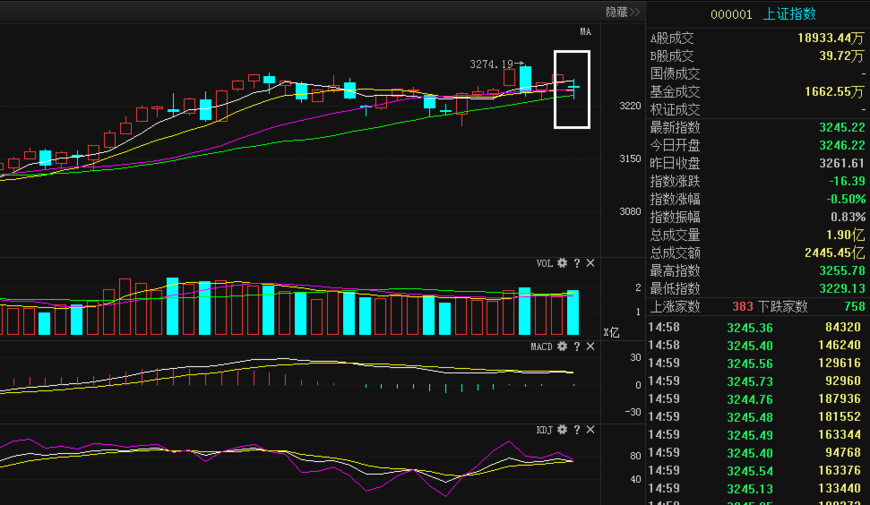The height and width of the screenshot is (505, 870).
Task: Click the X亿 volume unit label
Action: (x=611, y=332)
